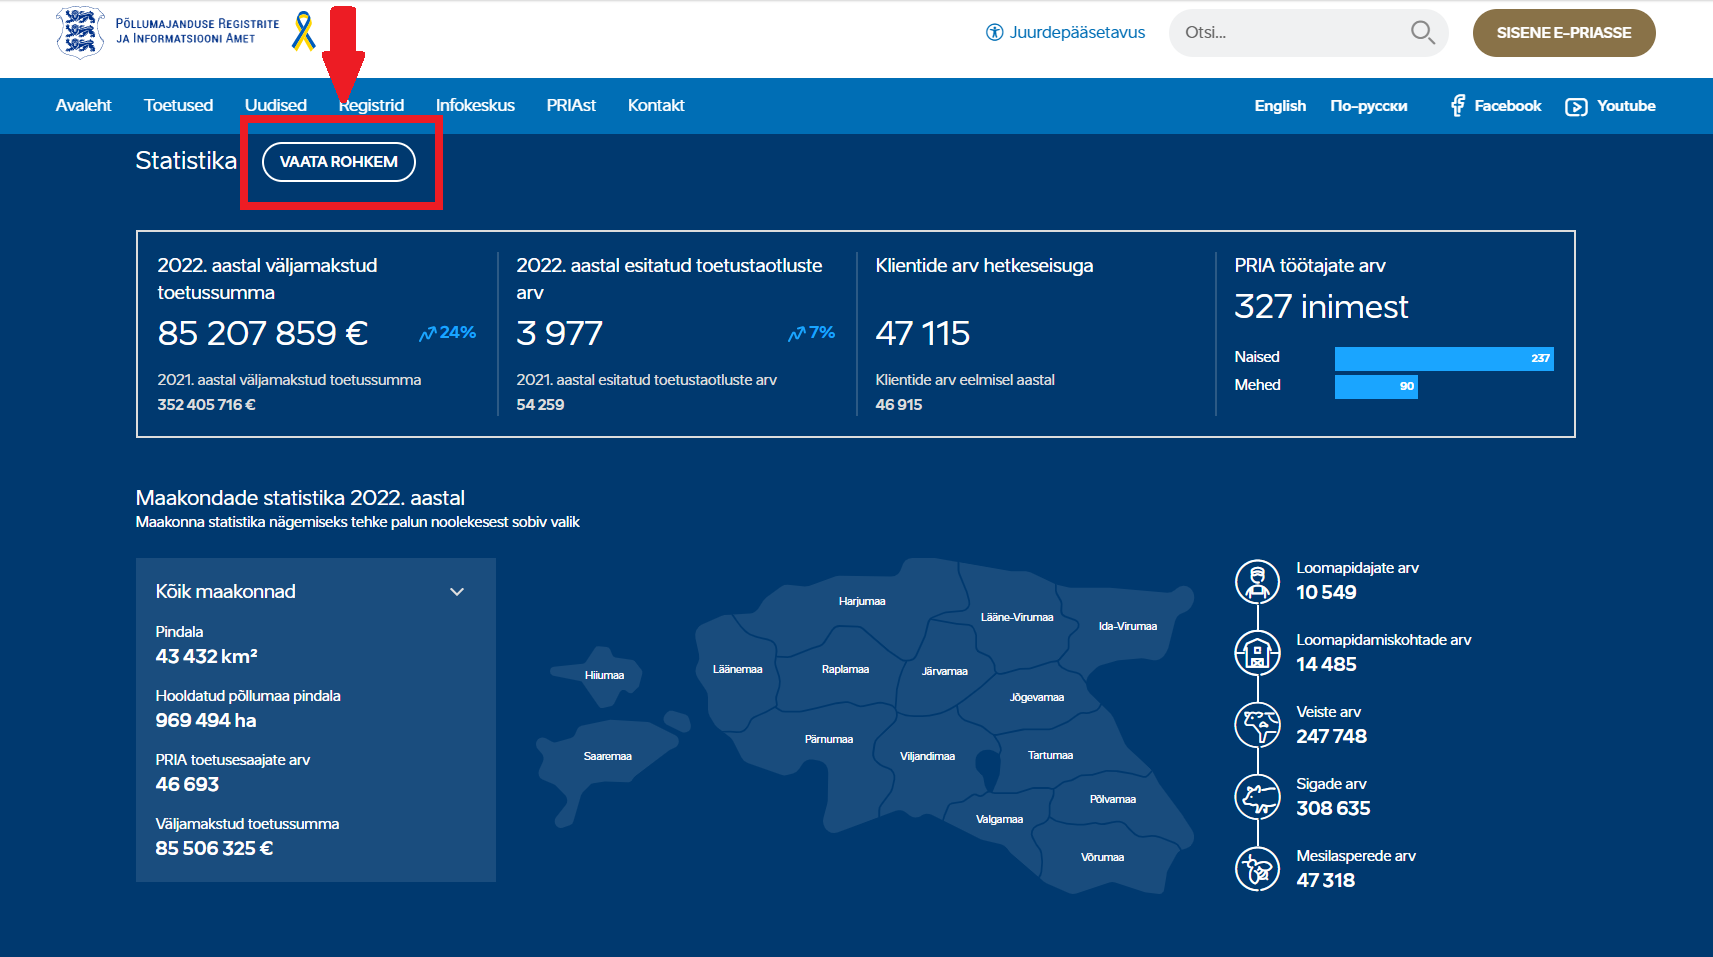Select Raplamaa on the map
Viewport: 1713px width, 957px height.
[845, 669]
